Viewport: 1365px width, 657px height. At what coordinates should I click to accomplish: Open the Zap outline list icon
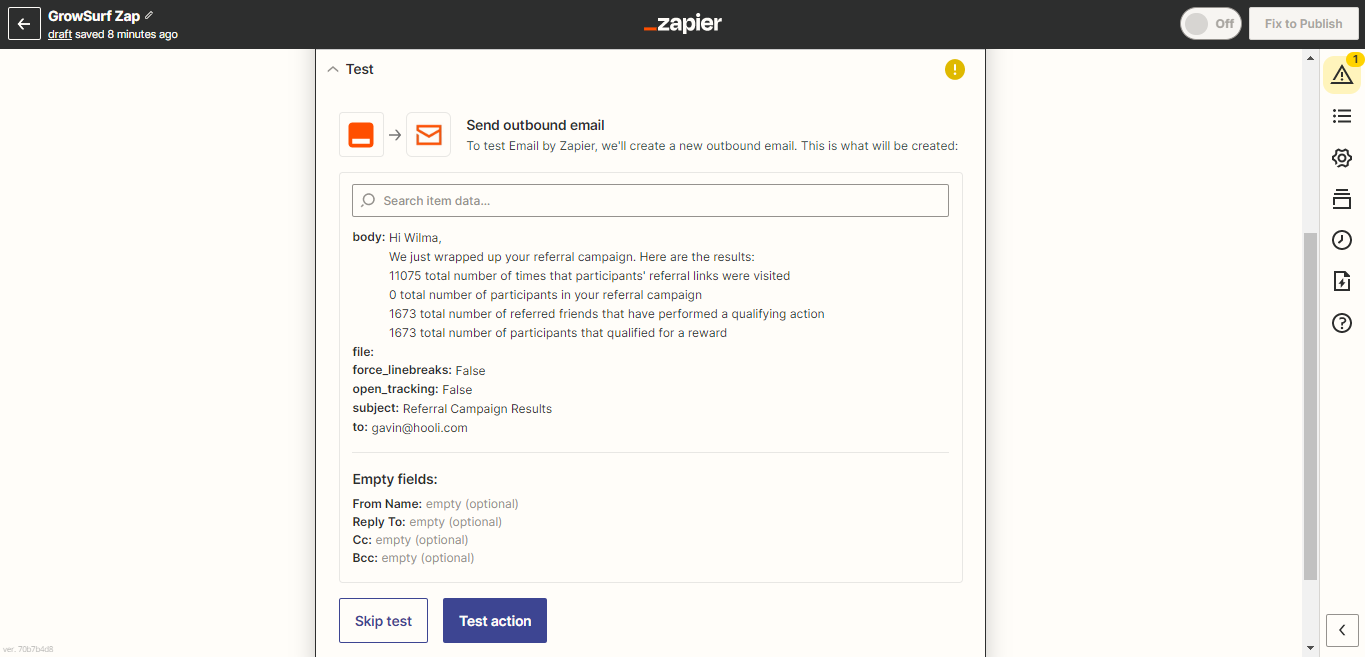(1342, 117)
